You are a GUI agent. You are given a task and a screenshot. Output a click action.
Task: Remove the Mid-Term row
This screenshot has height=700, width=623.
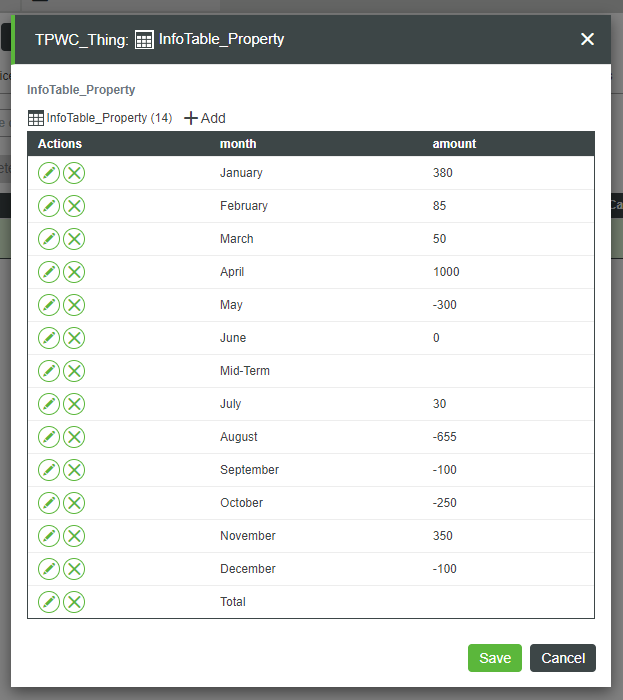74,371
